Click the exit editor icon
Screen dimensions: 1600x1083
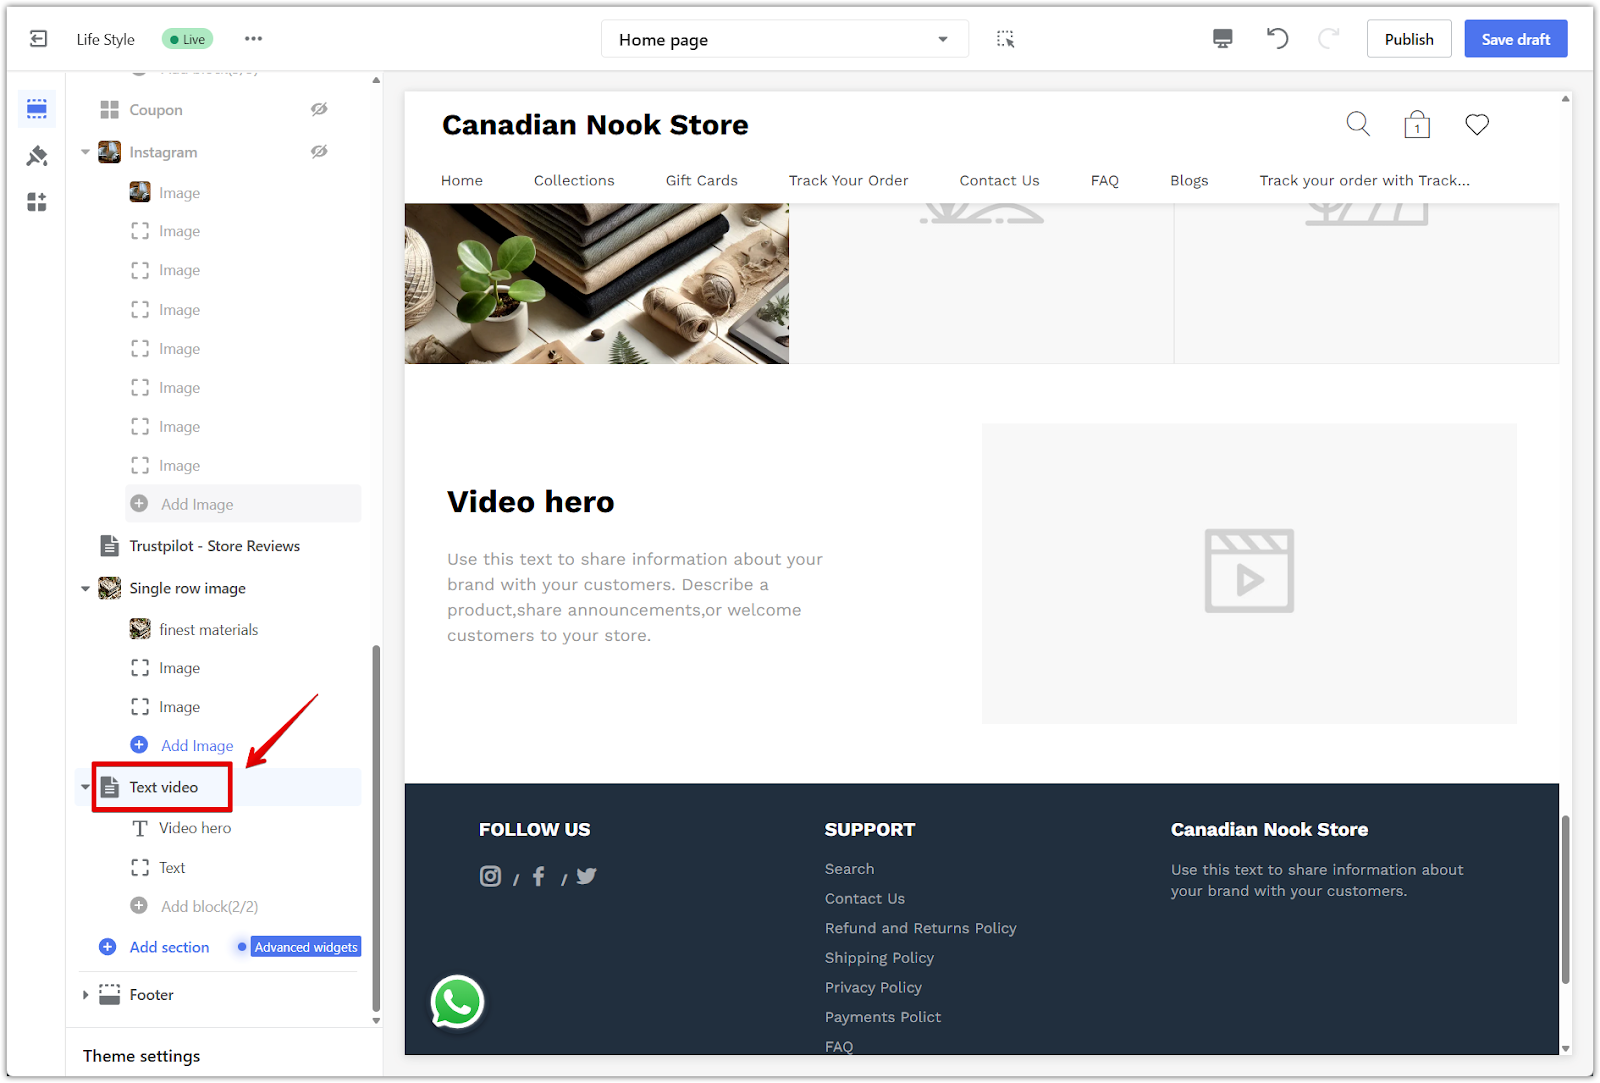pyautogui.click(x=38, y=39)
